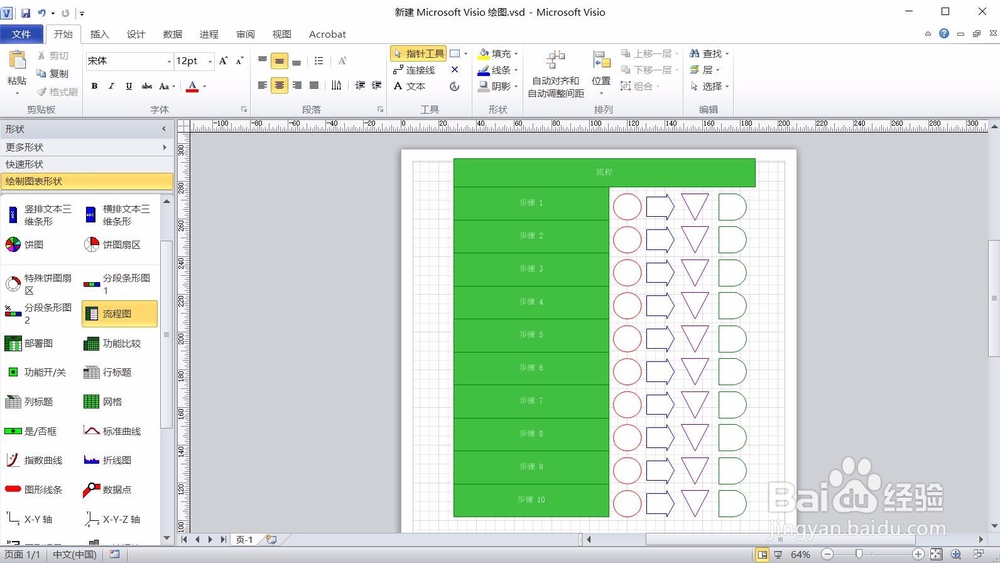Select the connection point X tool
The height and width of the screenshot is (563, 1000).
(x=455, y=70)
